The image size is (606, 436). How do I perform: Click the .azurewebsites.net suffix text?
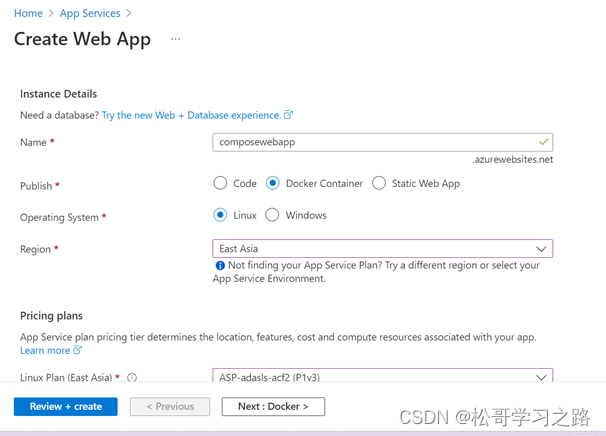coord(512,160)
